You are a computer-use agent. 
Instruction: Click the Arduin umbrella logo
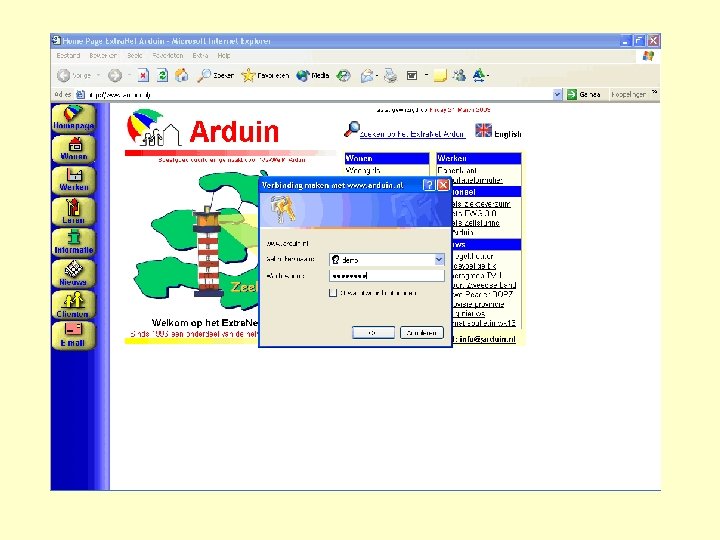click(x=153, y=128)
